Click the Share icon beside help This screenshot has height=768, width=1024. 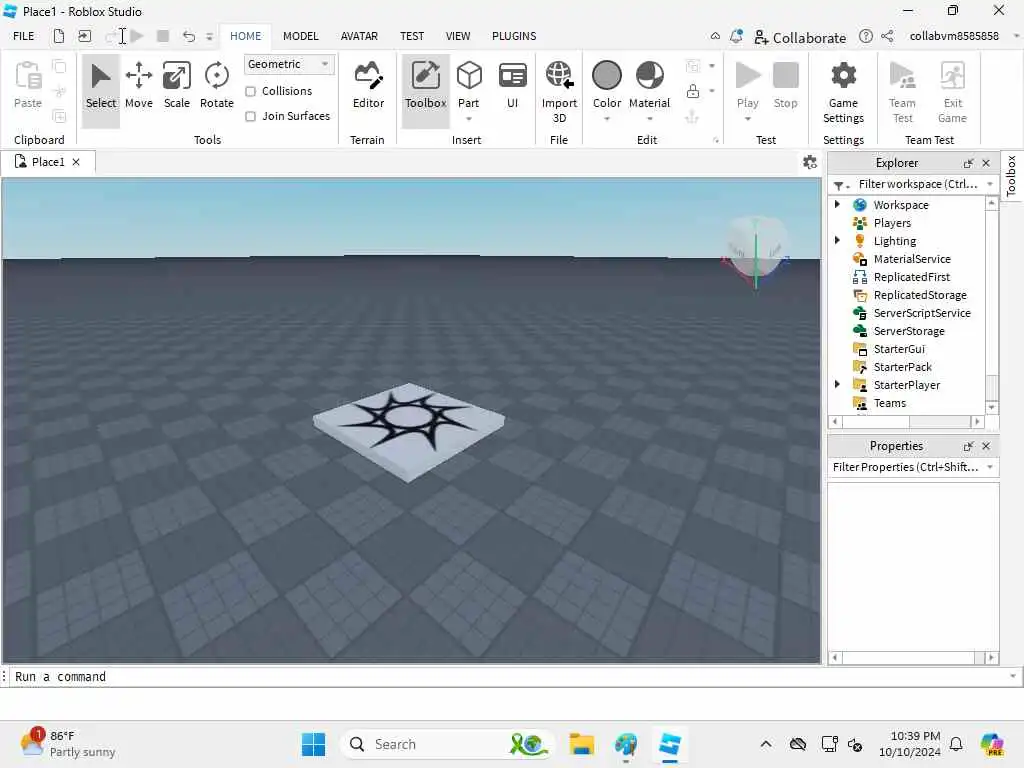[887, 37]
